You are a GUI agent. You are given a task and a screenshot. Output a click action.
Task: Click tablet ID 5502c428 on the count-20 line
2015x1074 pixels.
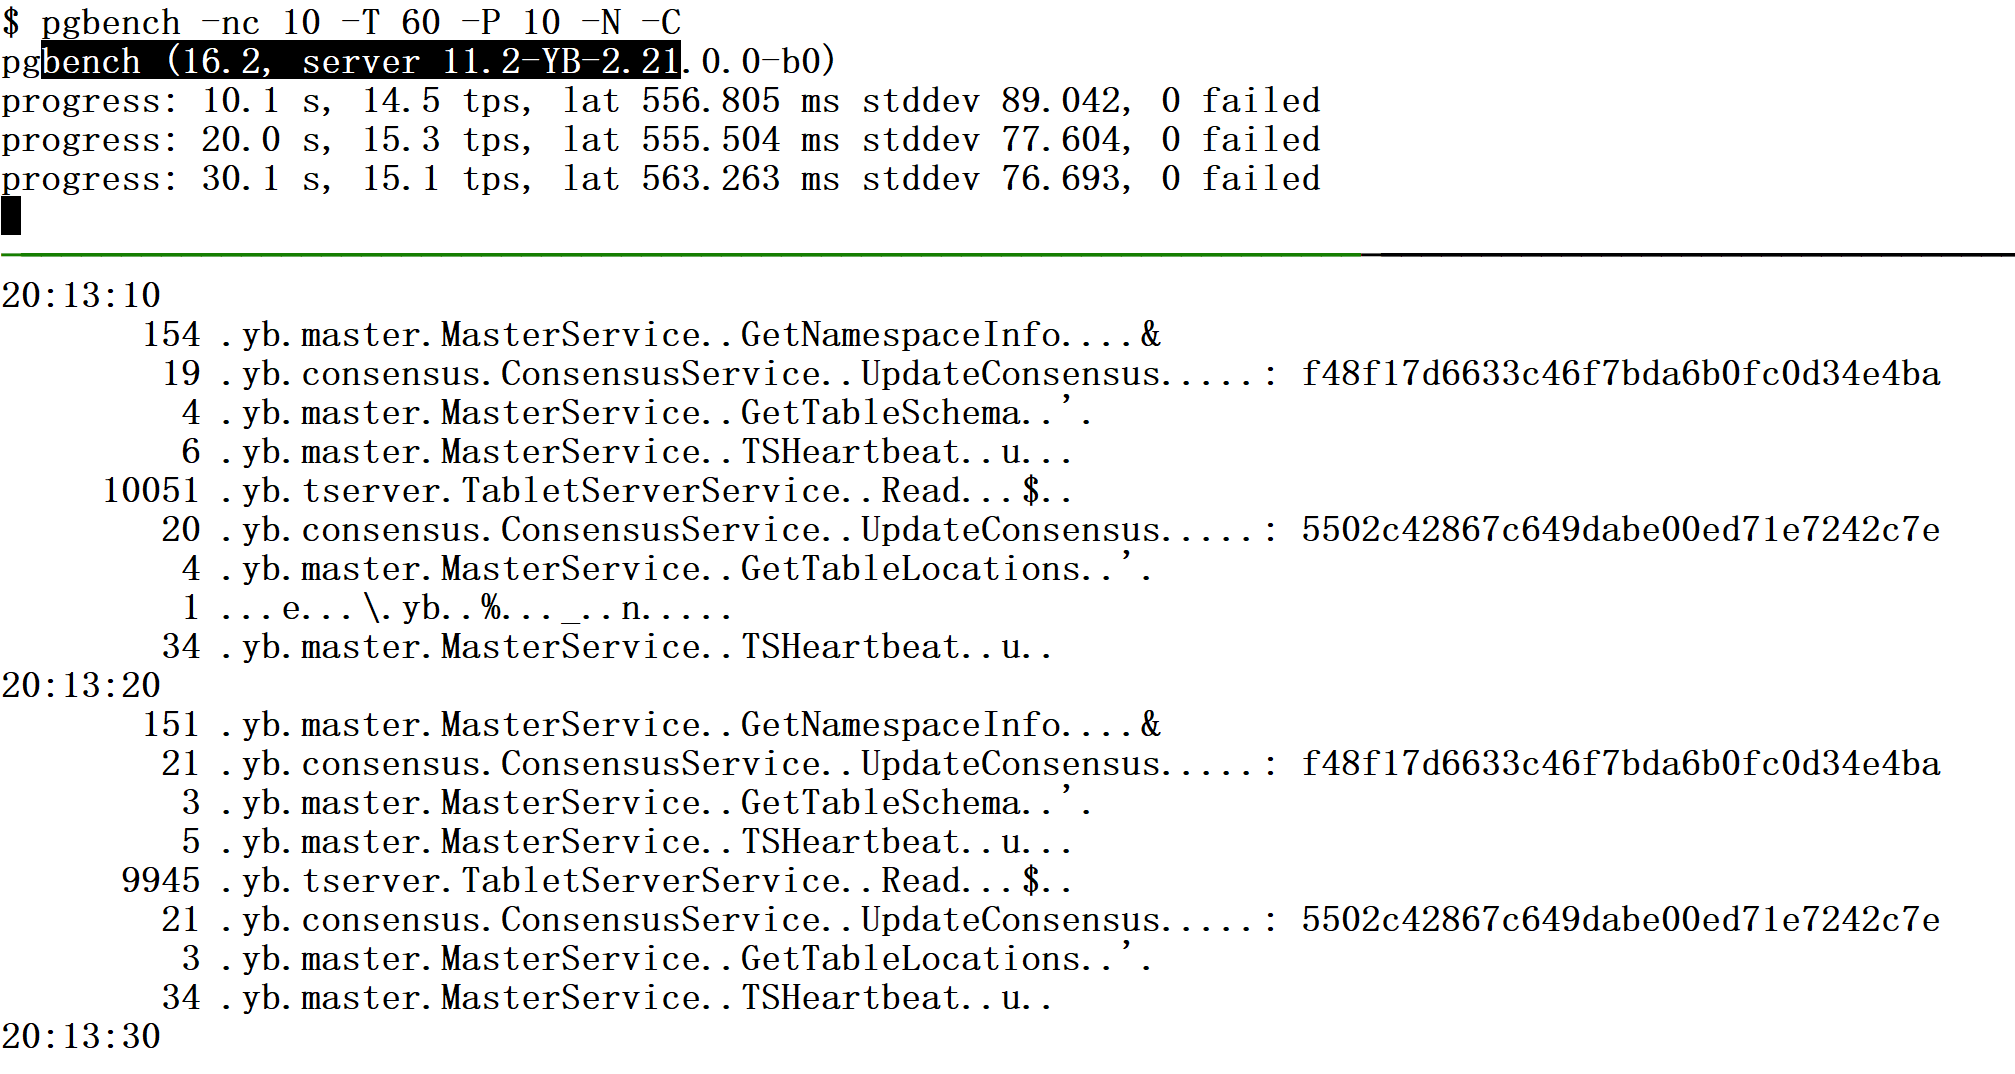[x=1620, y=529]
